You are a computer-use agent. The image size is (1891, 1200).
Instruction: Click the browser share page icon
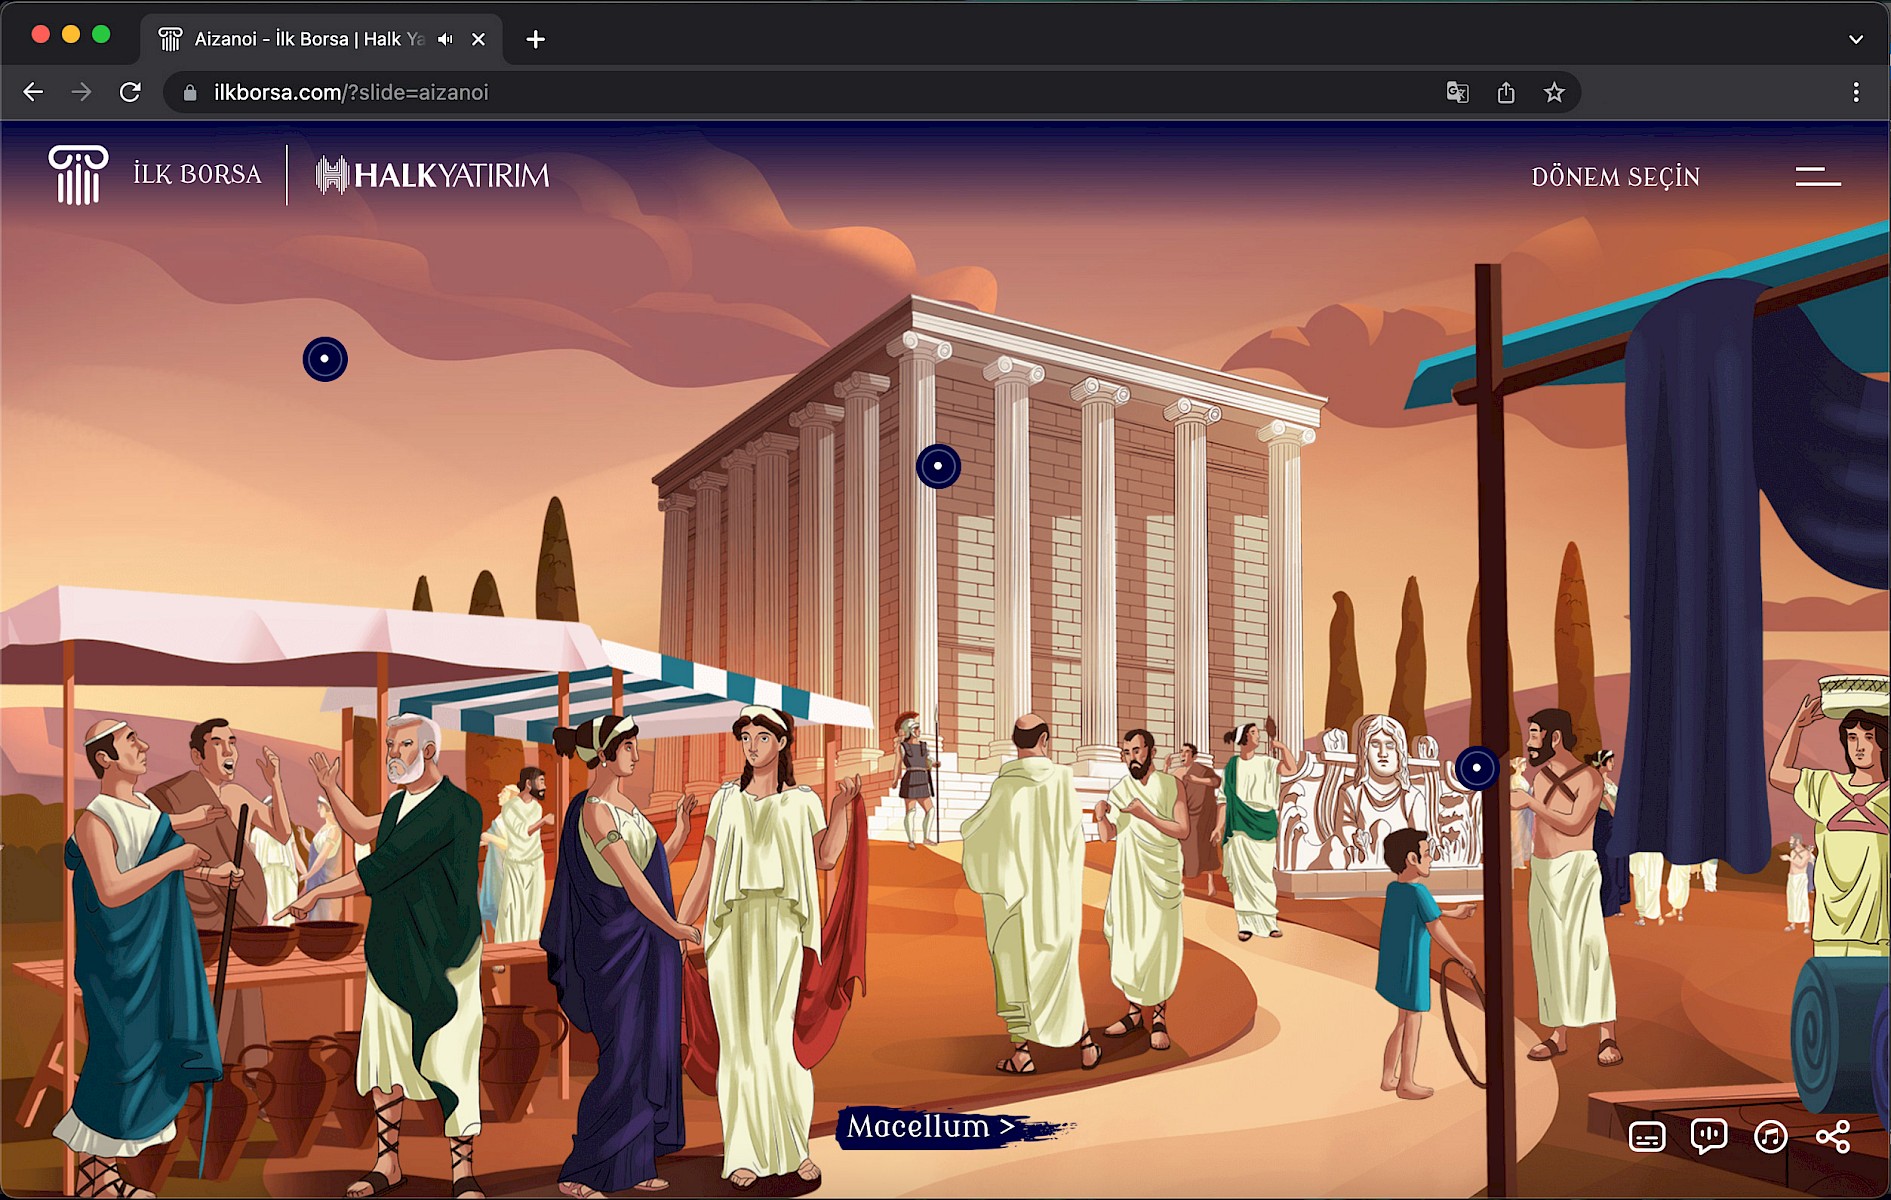point(1505,93)
